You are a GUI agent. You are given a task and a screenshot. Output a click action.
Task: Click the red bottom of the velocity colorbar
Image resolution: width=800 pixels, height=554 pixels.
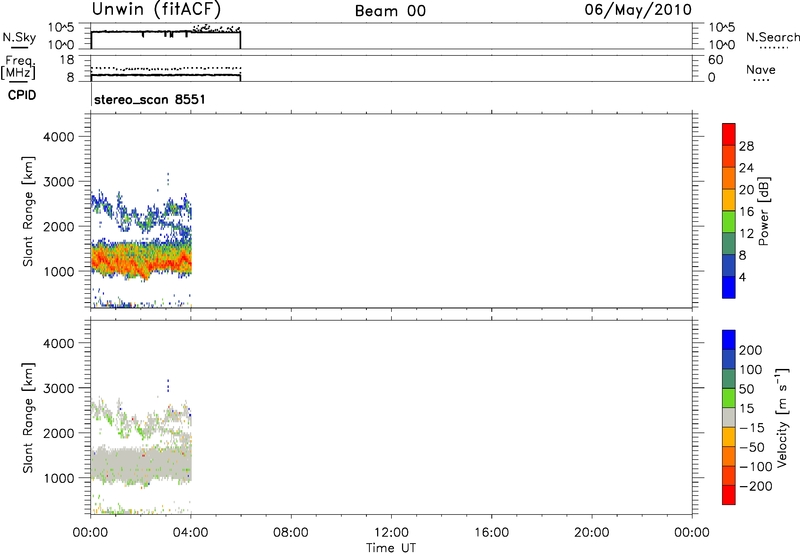tap(729, 495)
